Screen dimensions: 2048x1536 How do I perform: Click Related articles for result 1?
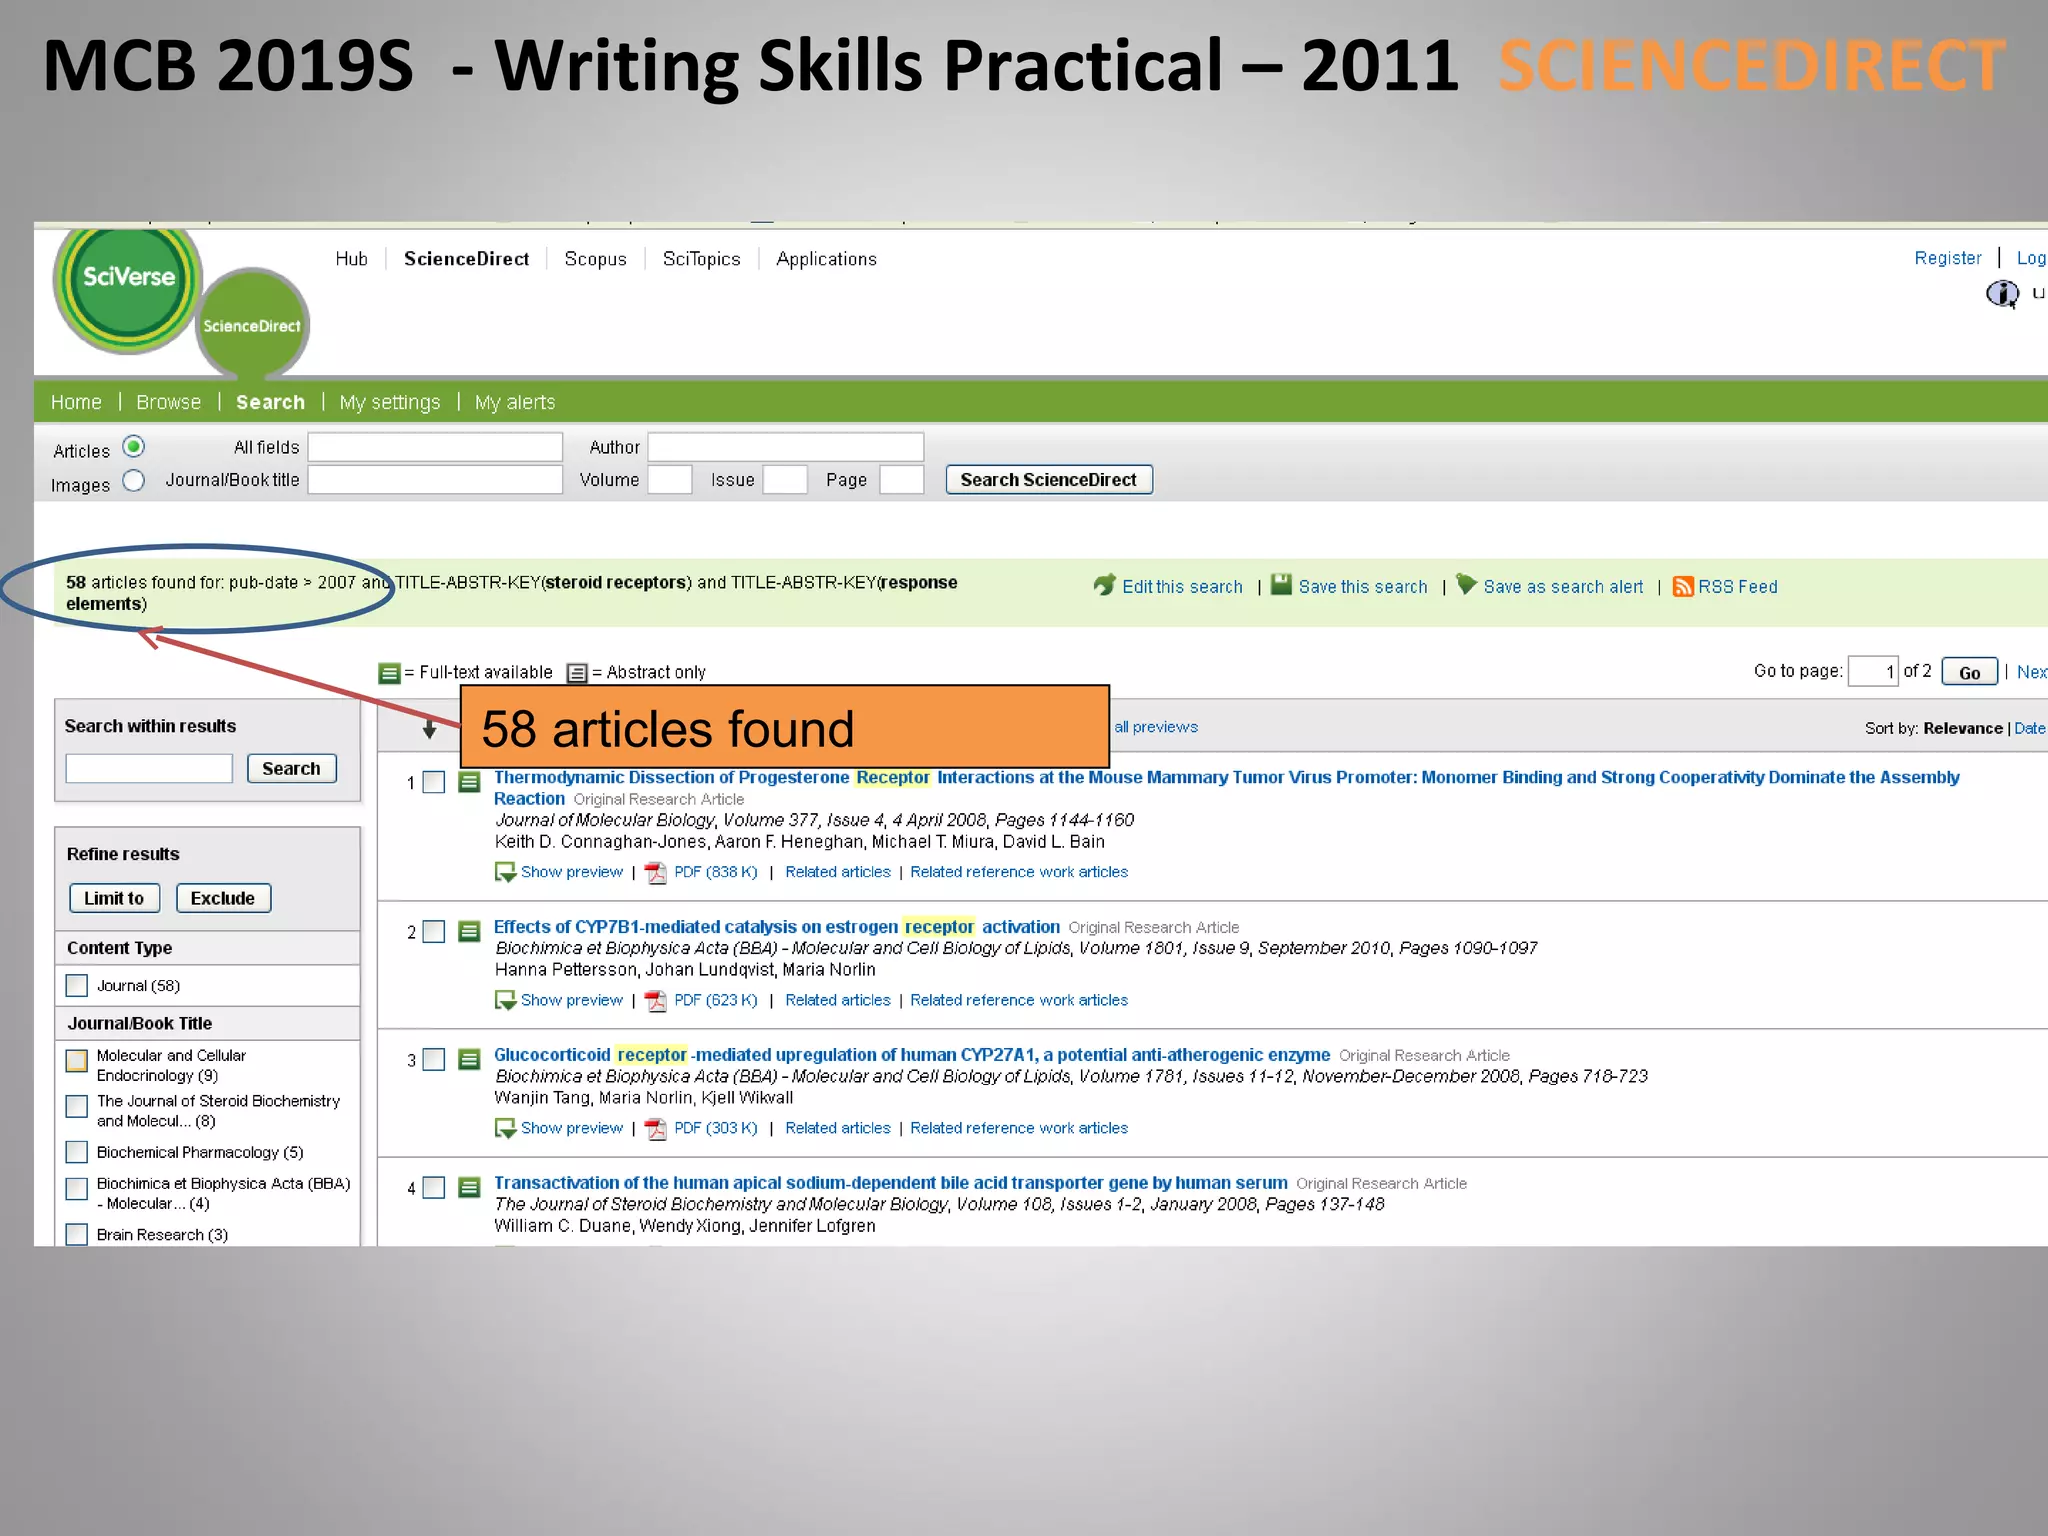click(x=837, y=872)
